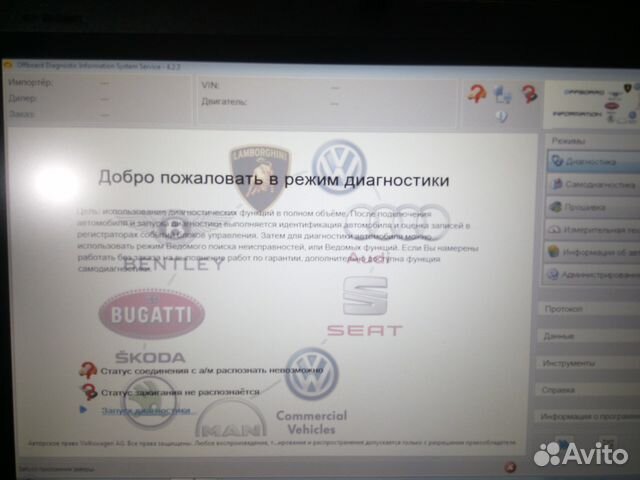Click the Offboard Information logo banner
The image size is (640, 480).
(593, 104)
